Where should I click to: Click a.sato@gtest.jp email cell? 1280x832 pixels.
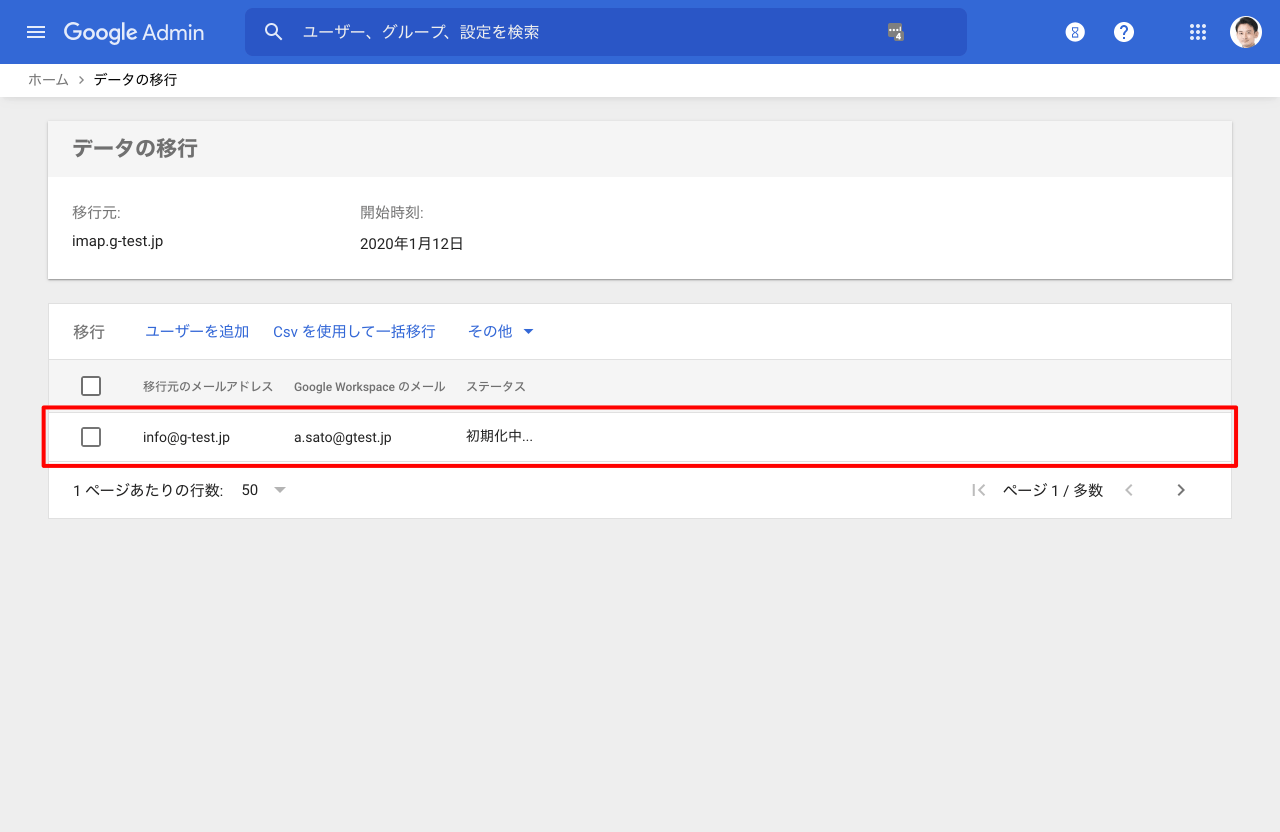pyautogui.click(x=342, y=437)
